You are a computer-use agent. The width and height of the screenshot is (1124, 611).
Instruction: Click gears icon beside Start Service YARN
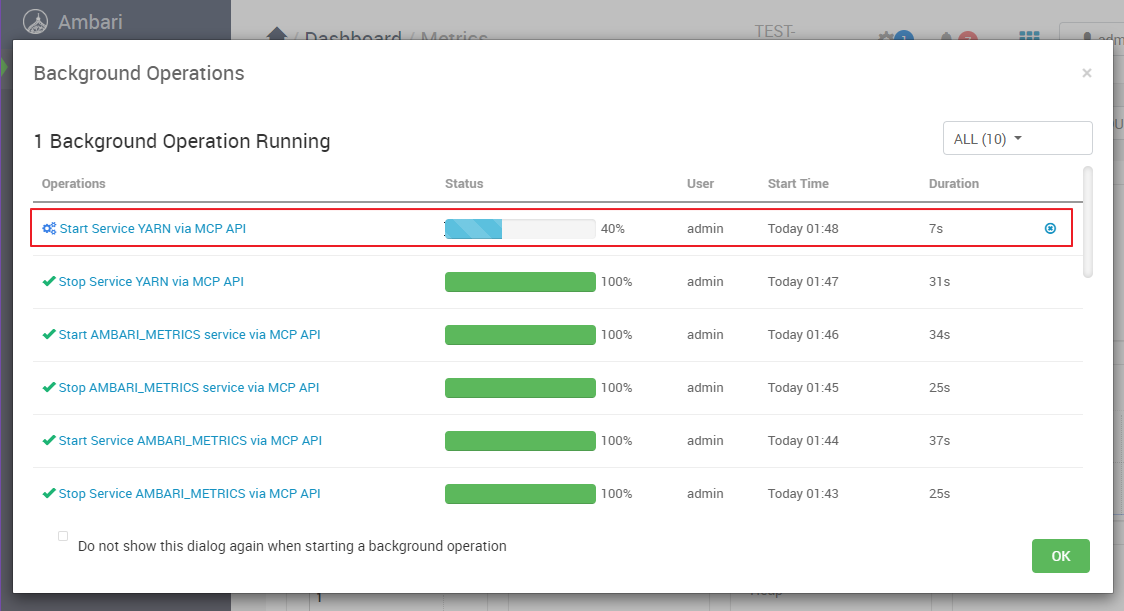click(x=49, y=229)
